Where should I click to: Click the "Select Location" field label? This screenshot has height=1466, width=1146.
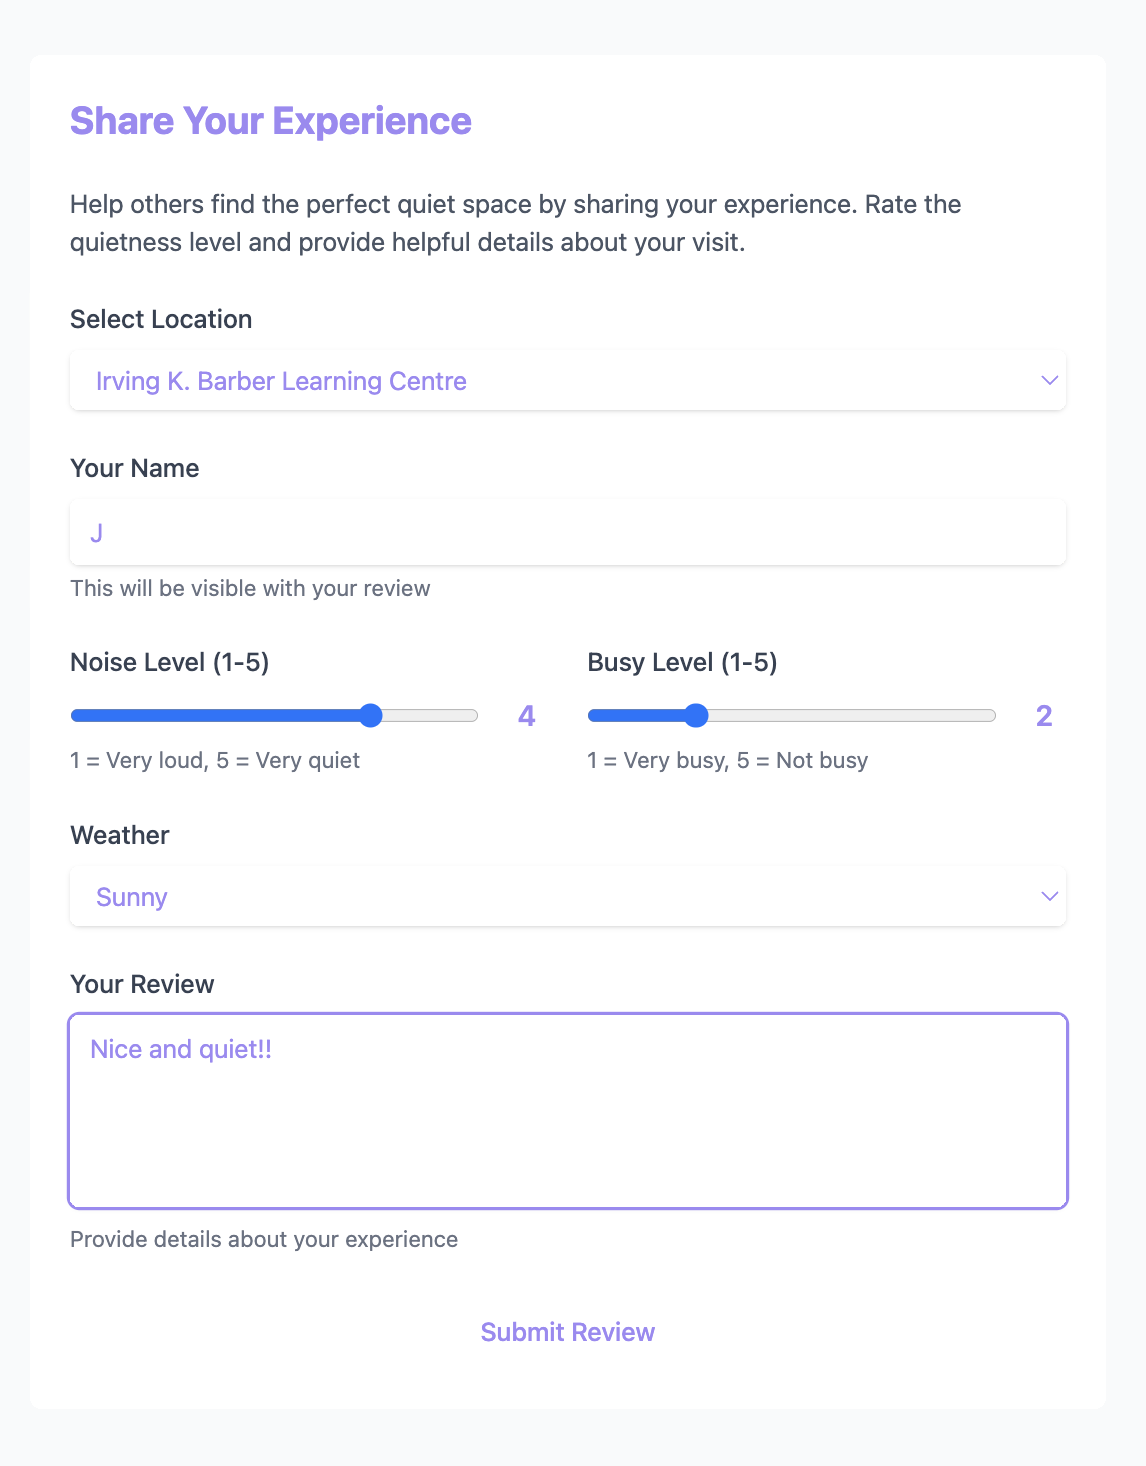(161, 319)
